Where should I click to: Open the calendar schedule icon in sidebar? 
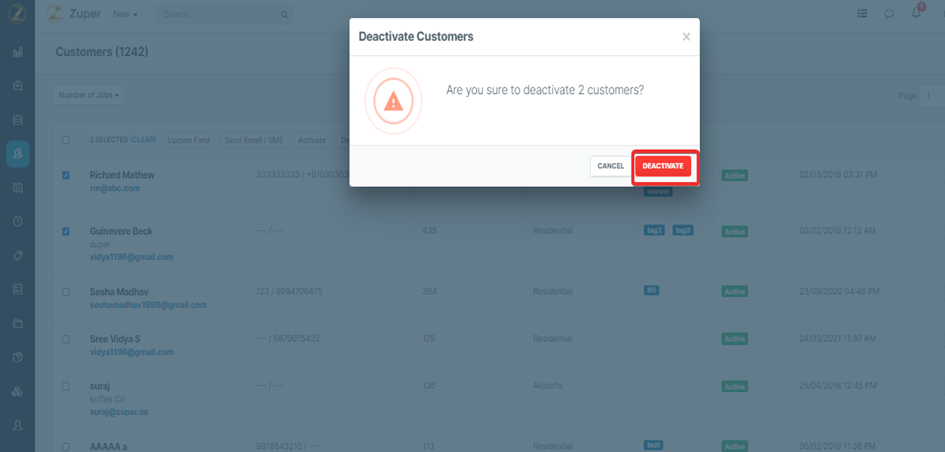tap(17, 120)
